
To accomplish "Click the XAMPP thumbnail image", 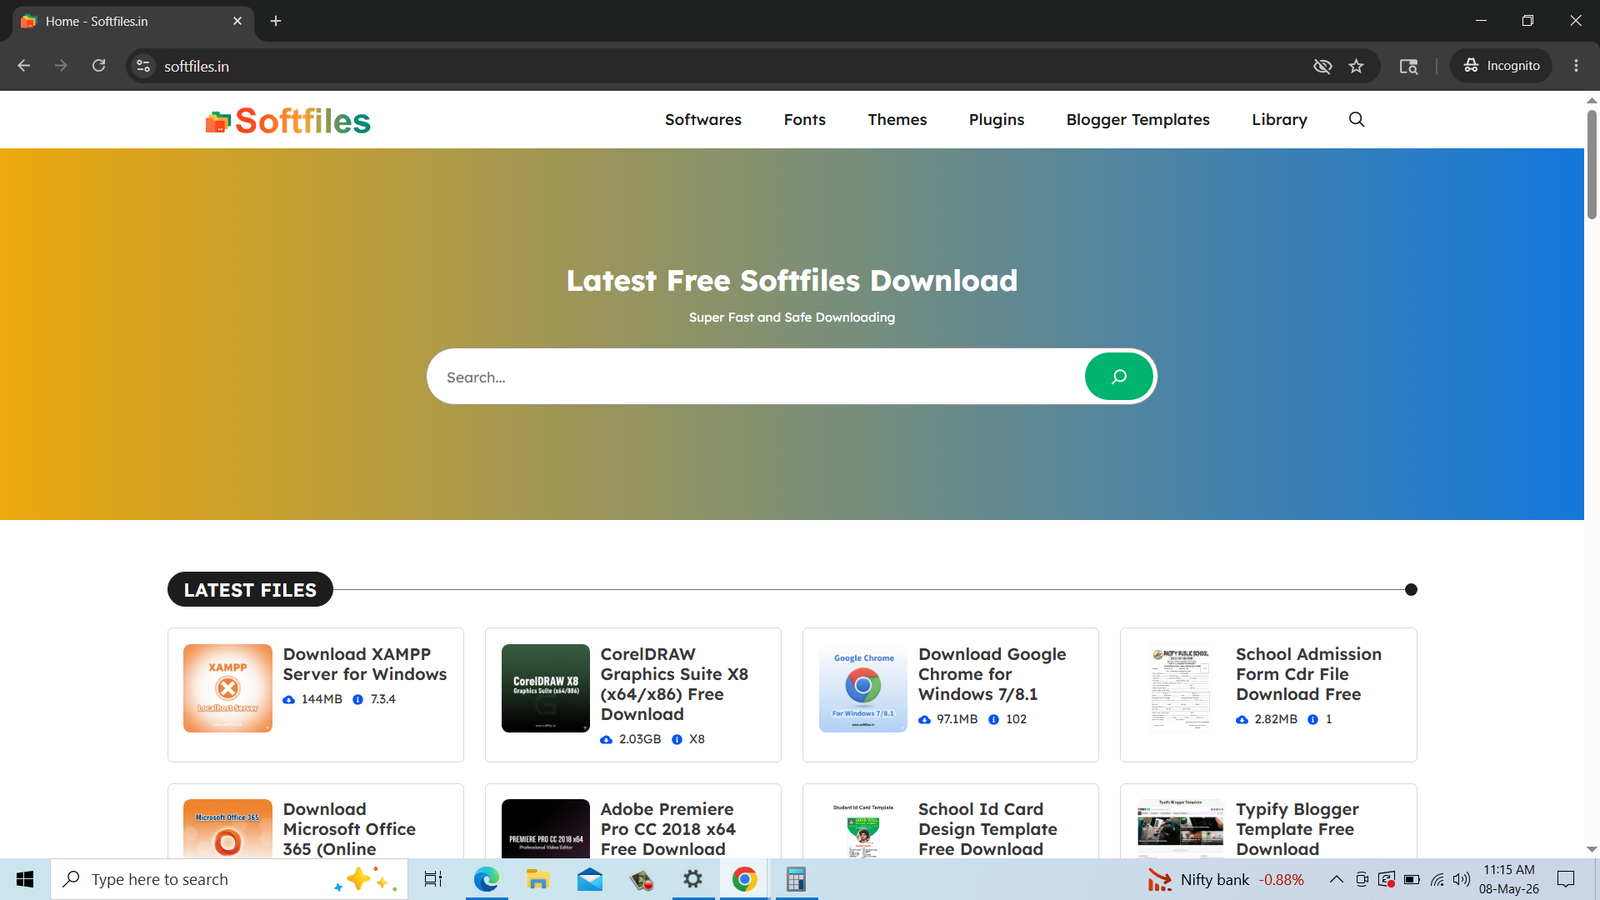I will click(228, 688).
